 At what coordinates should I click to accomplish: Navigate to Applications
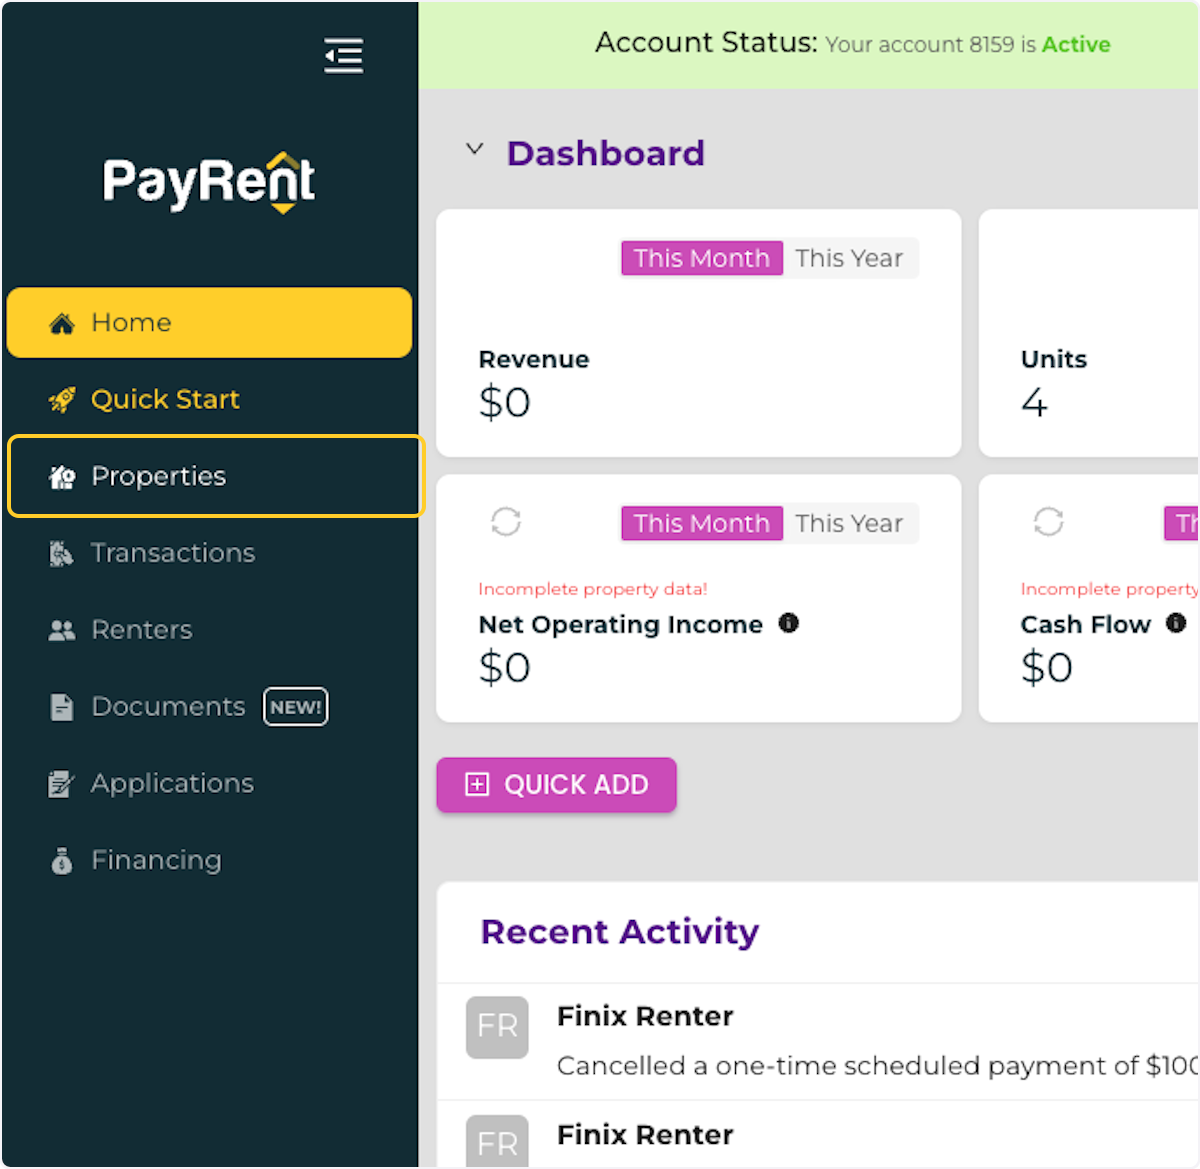coord(172,784)
